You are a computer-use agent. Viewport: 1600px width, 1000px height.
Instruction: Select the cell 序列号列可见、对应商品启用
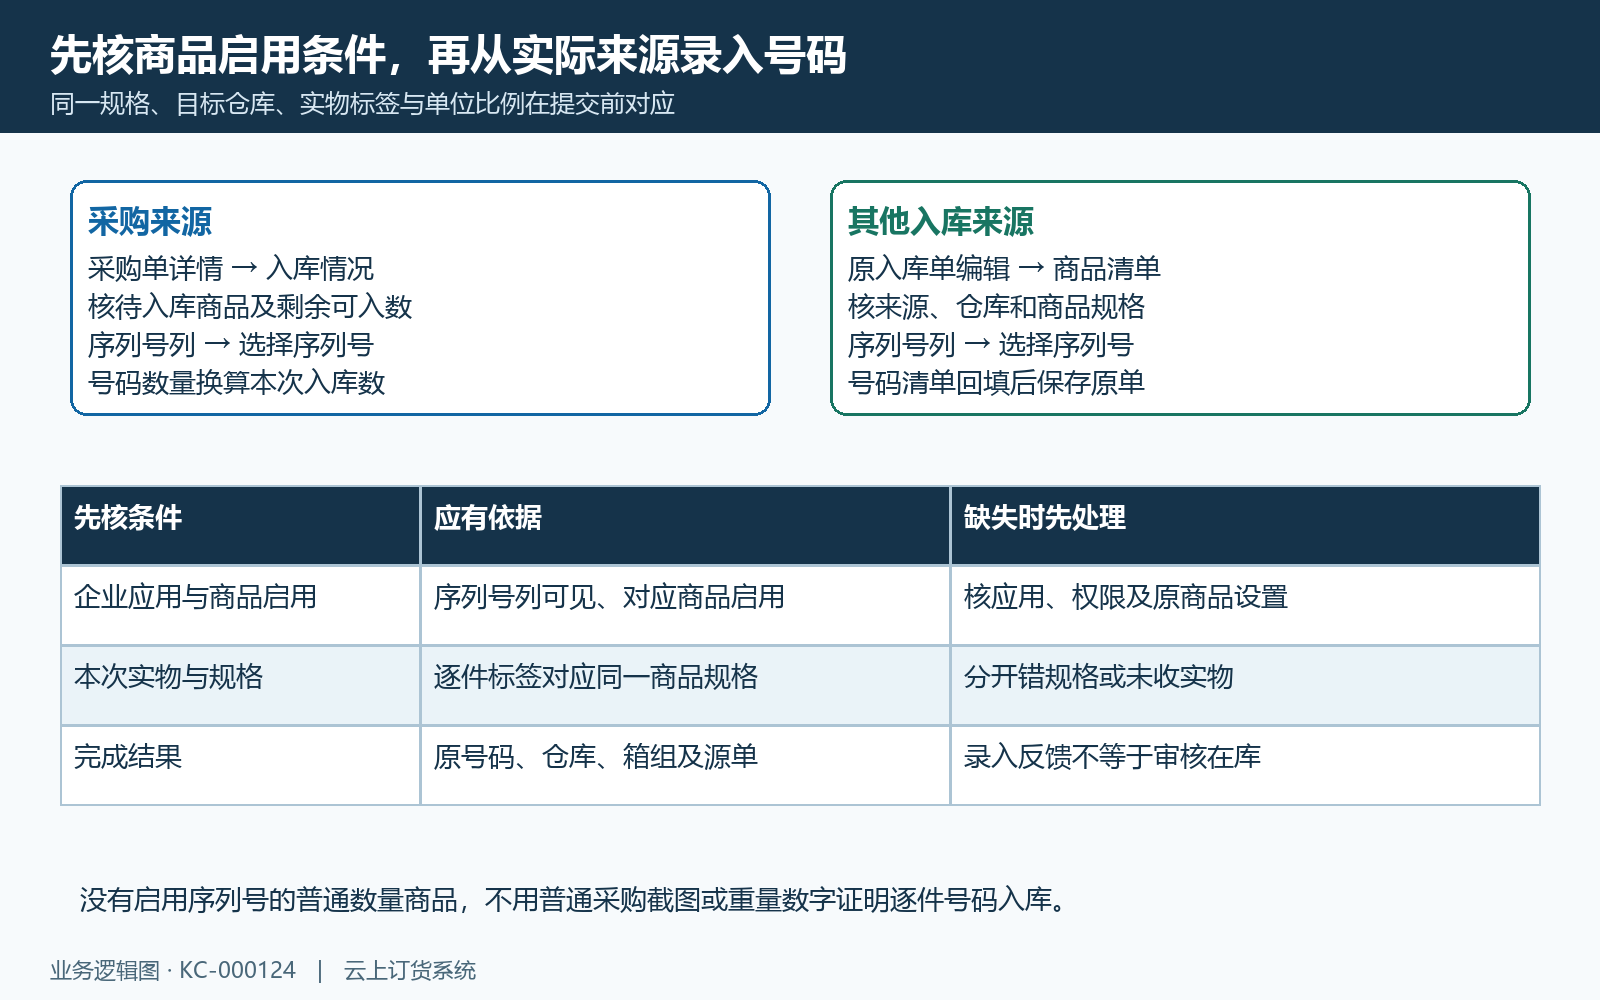click(685, 606)
